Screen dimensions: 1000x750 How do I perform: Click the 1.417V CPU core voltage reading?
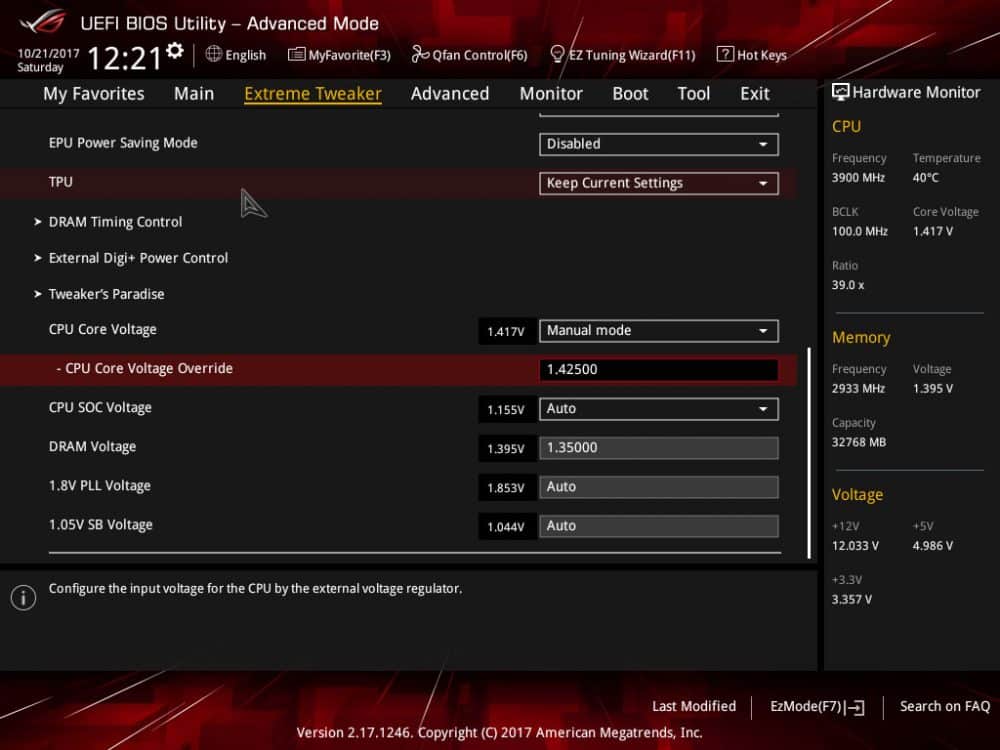click(506, 332)
